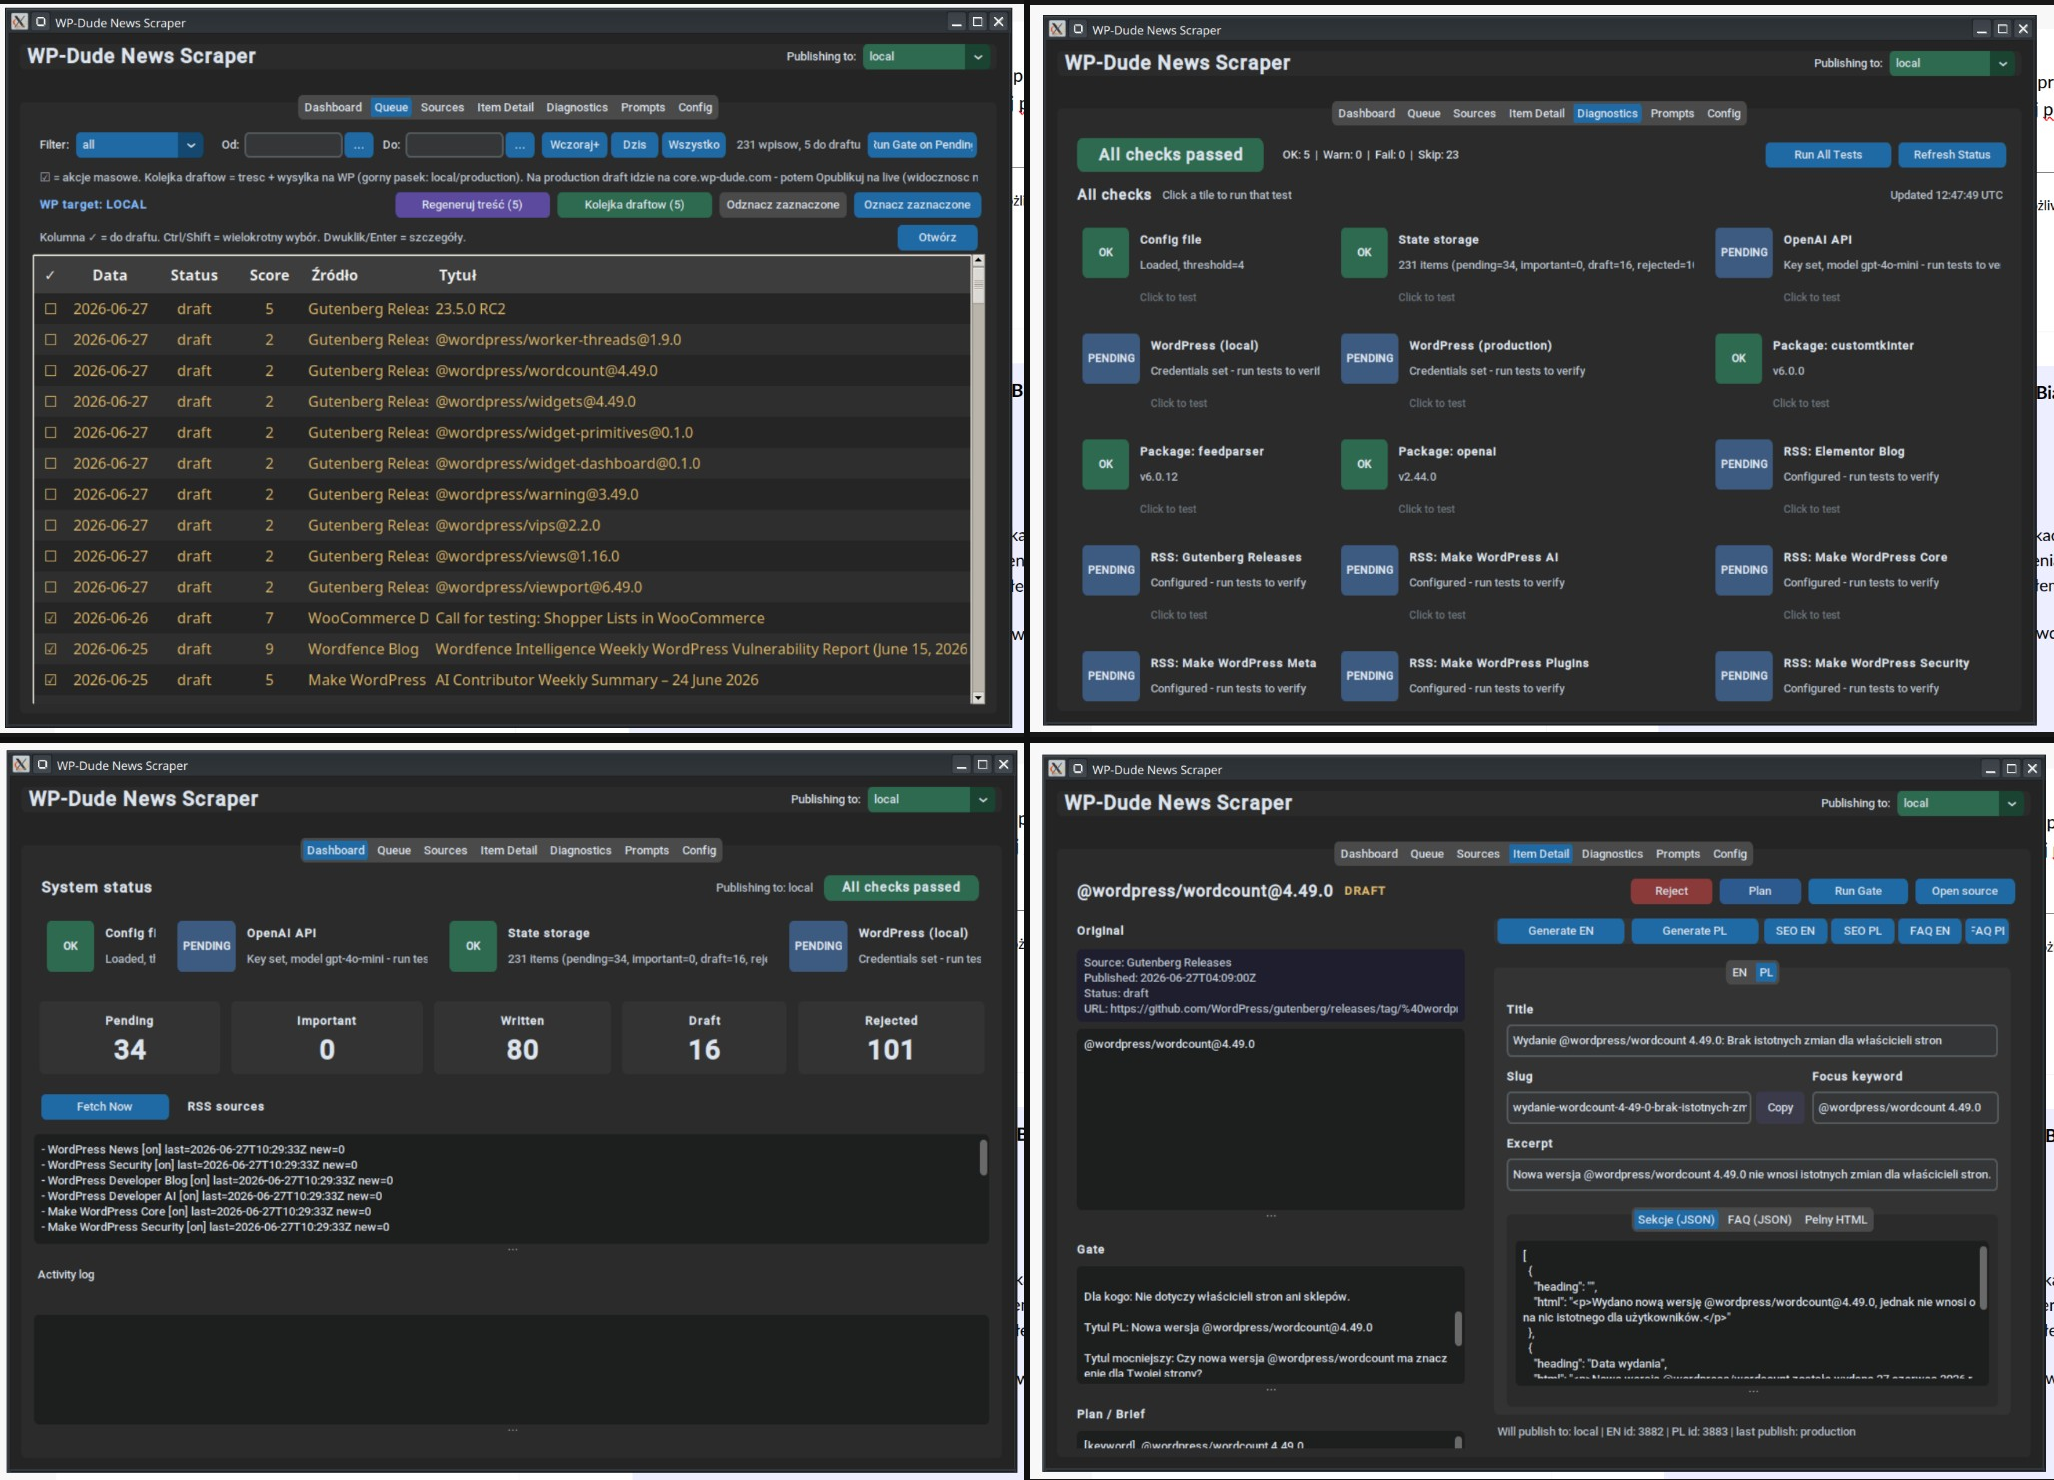2054x1480 pixels.
Task: Tick checkbox for @wordpress/viewport@6.49.0 row
Action: point(51,587)
